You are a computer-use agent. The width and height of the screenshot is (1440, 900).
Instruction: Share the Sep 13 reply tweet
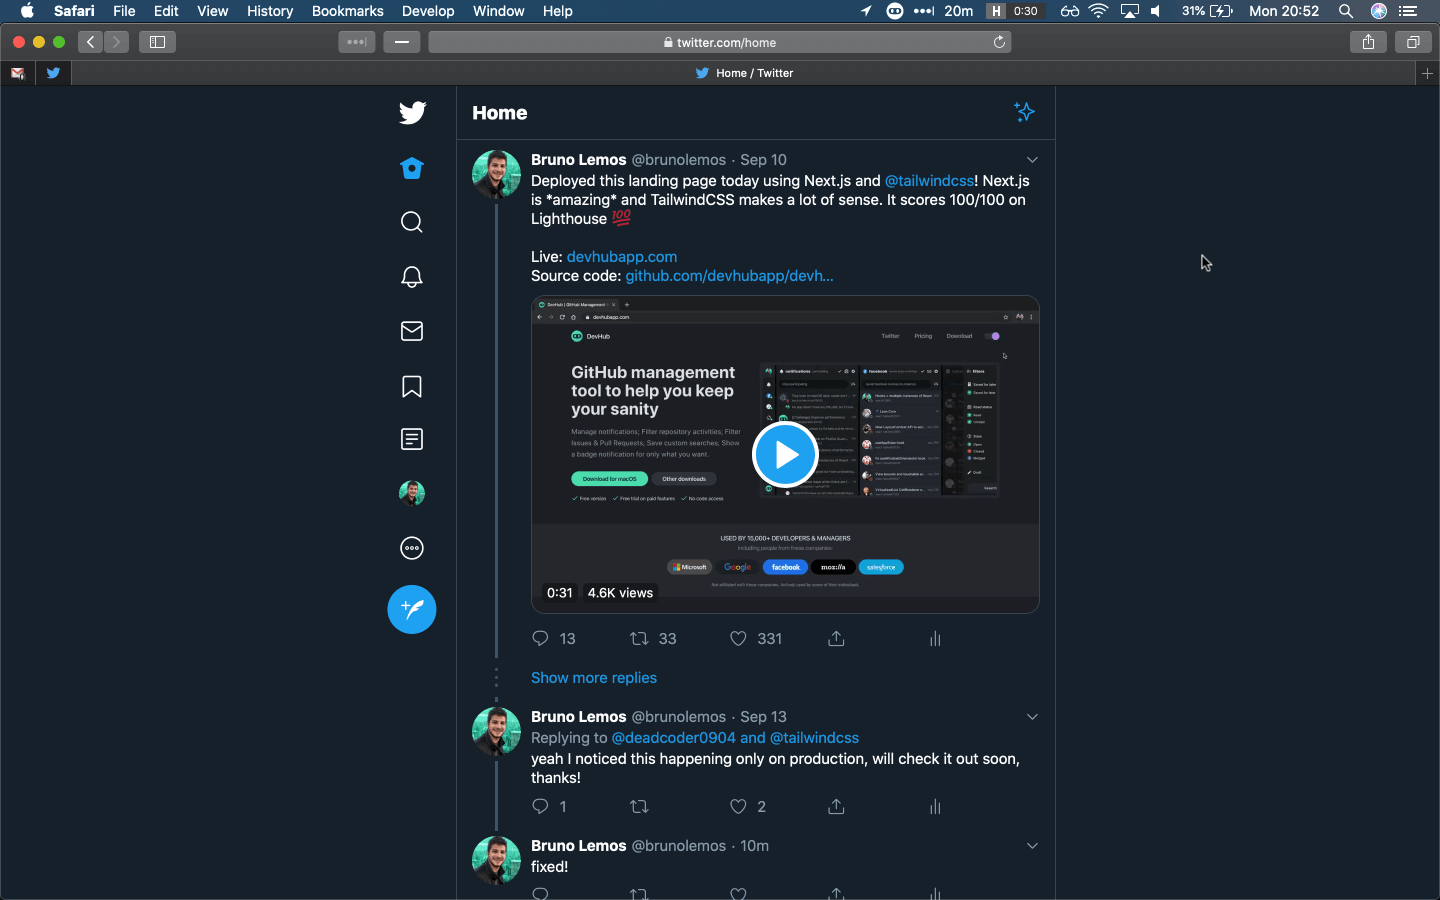tap(837, 806)
